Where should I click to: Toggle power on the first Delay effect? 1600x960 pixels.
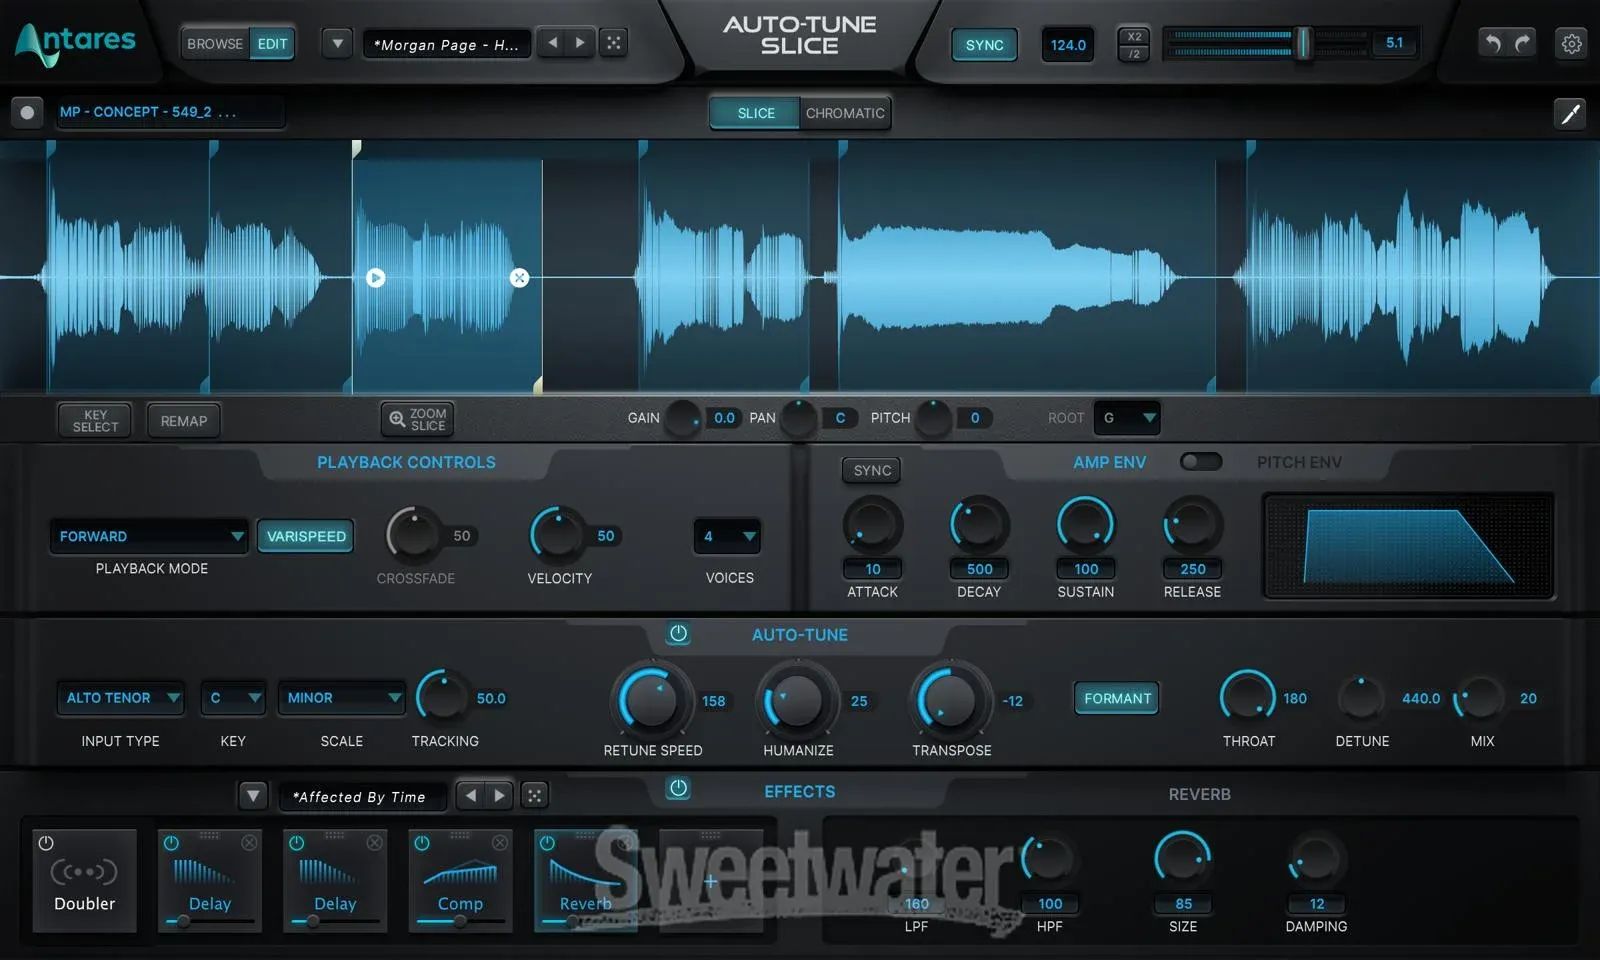[171, 843]
